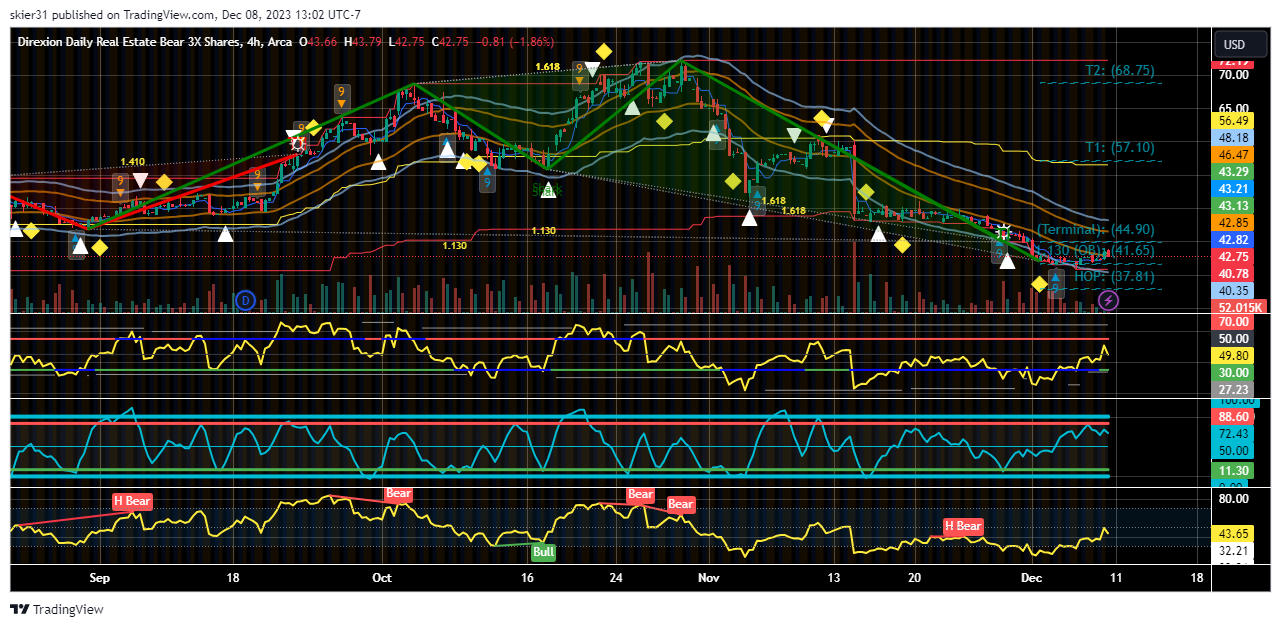
Task: Click the TradingView logo at bottom left
Action: [x=57, y=609]
